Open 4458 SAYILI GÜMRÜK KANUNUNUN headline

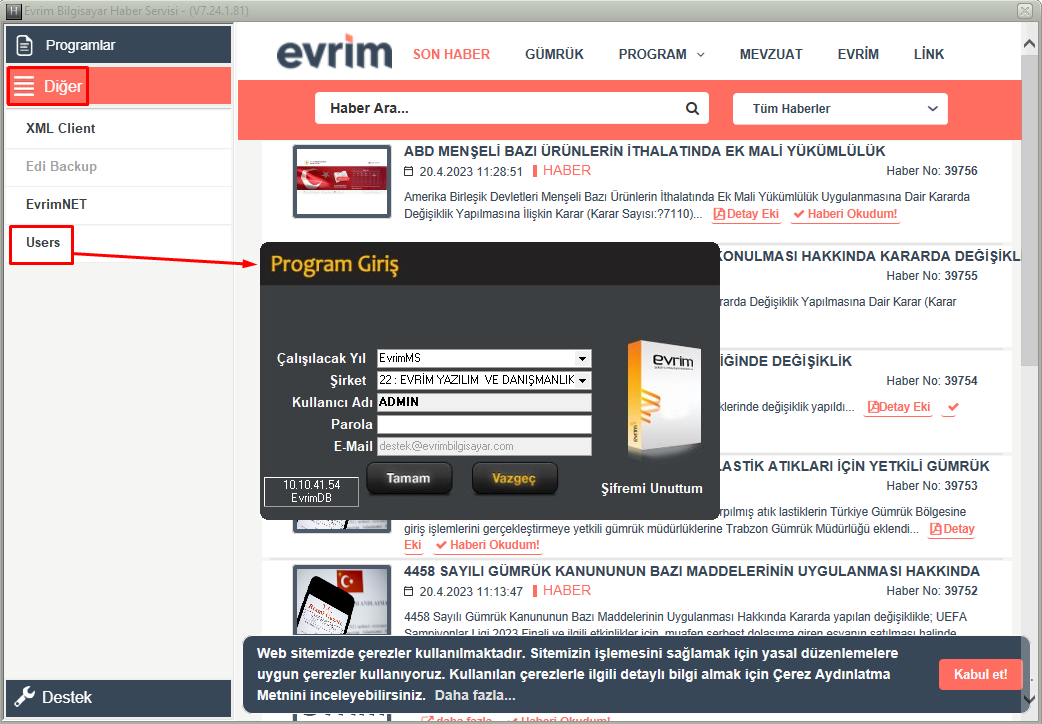click(692, 571)
